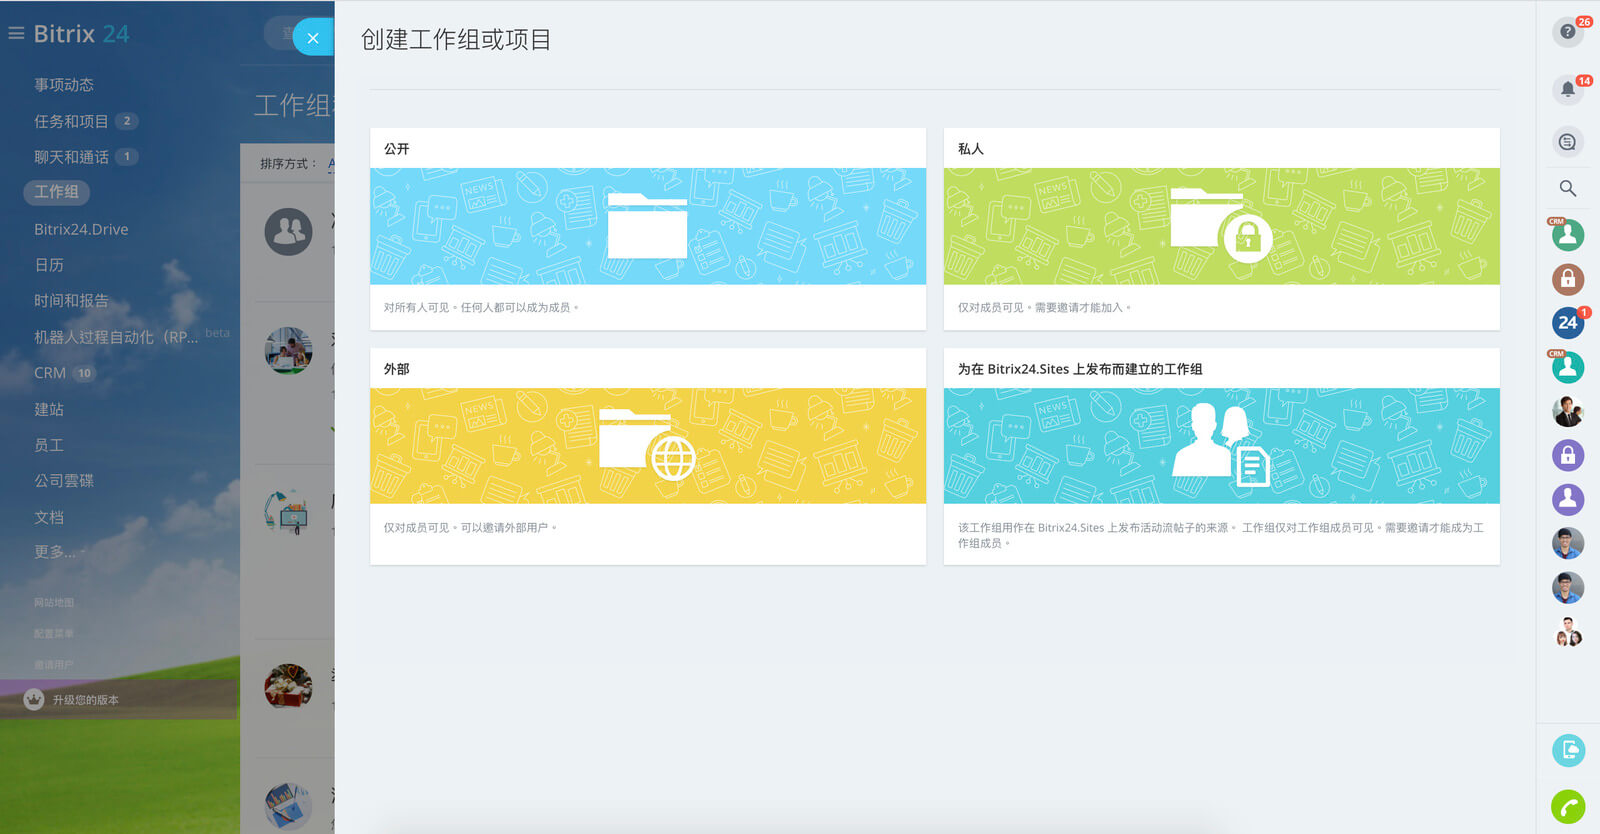This screenshot has height=834, width=1600.
Task: Open the purple lock chat icon
Action: click(1567, 455)
